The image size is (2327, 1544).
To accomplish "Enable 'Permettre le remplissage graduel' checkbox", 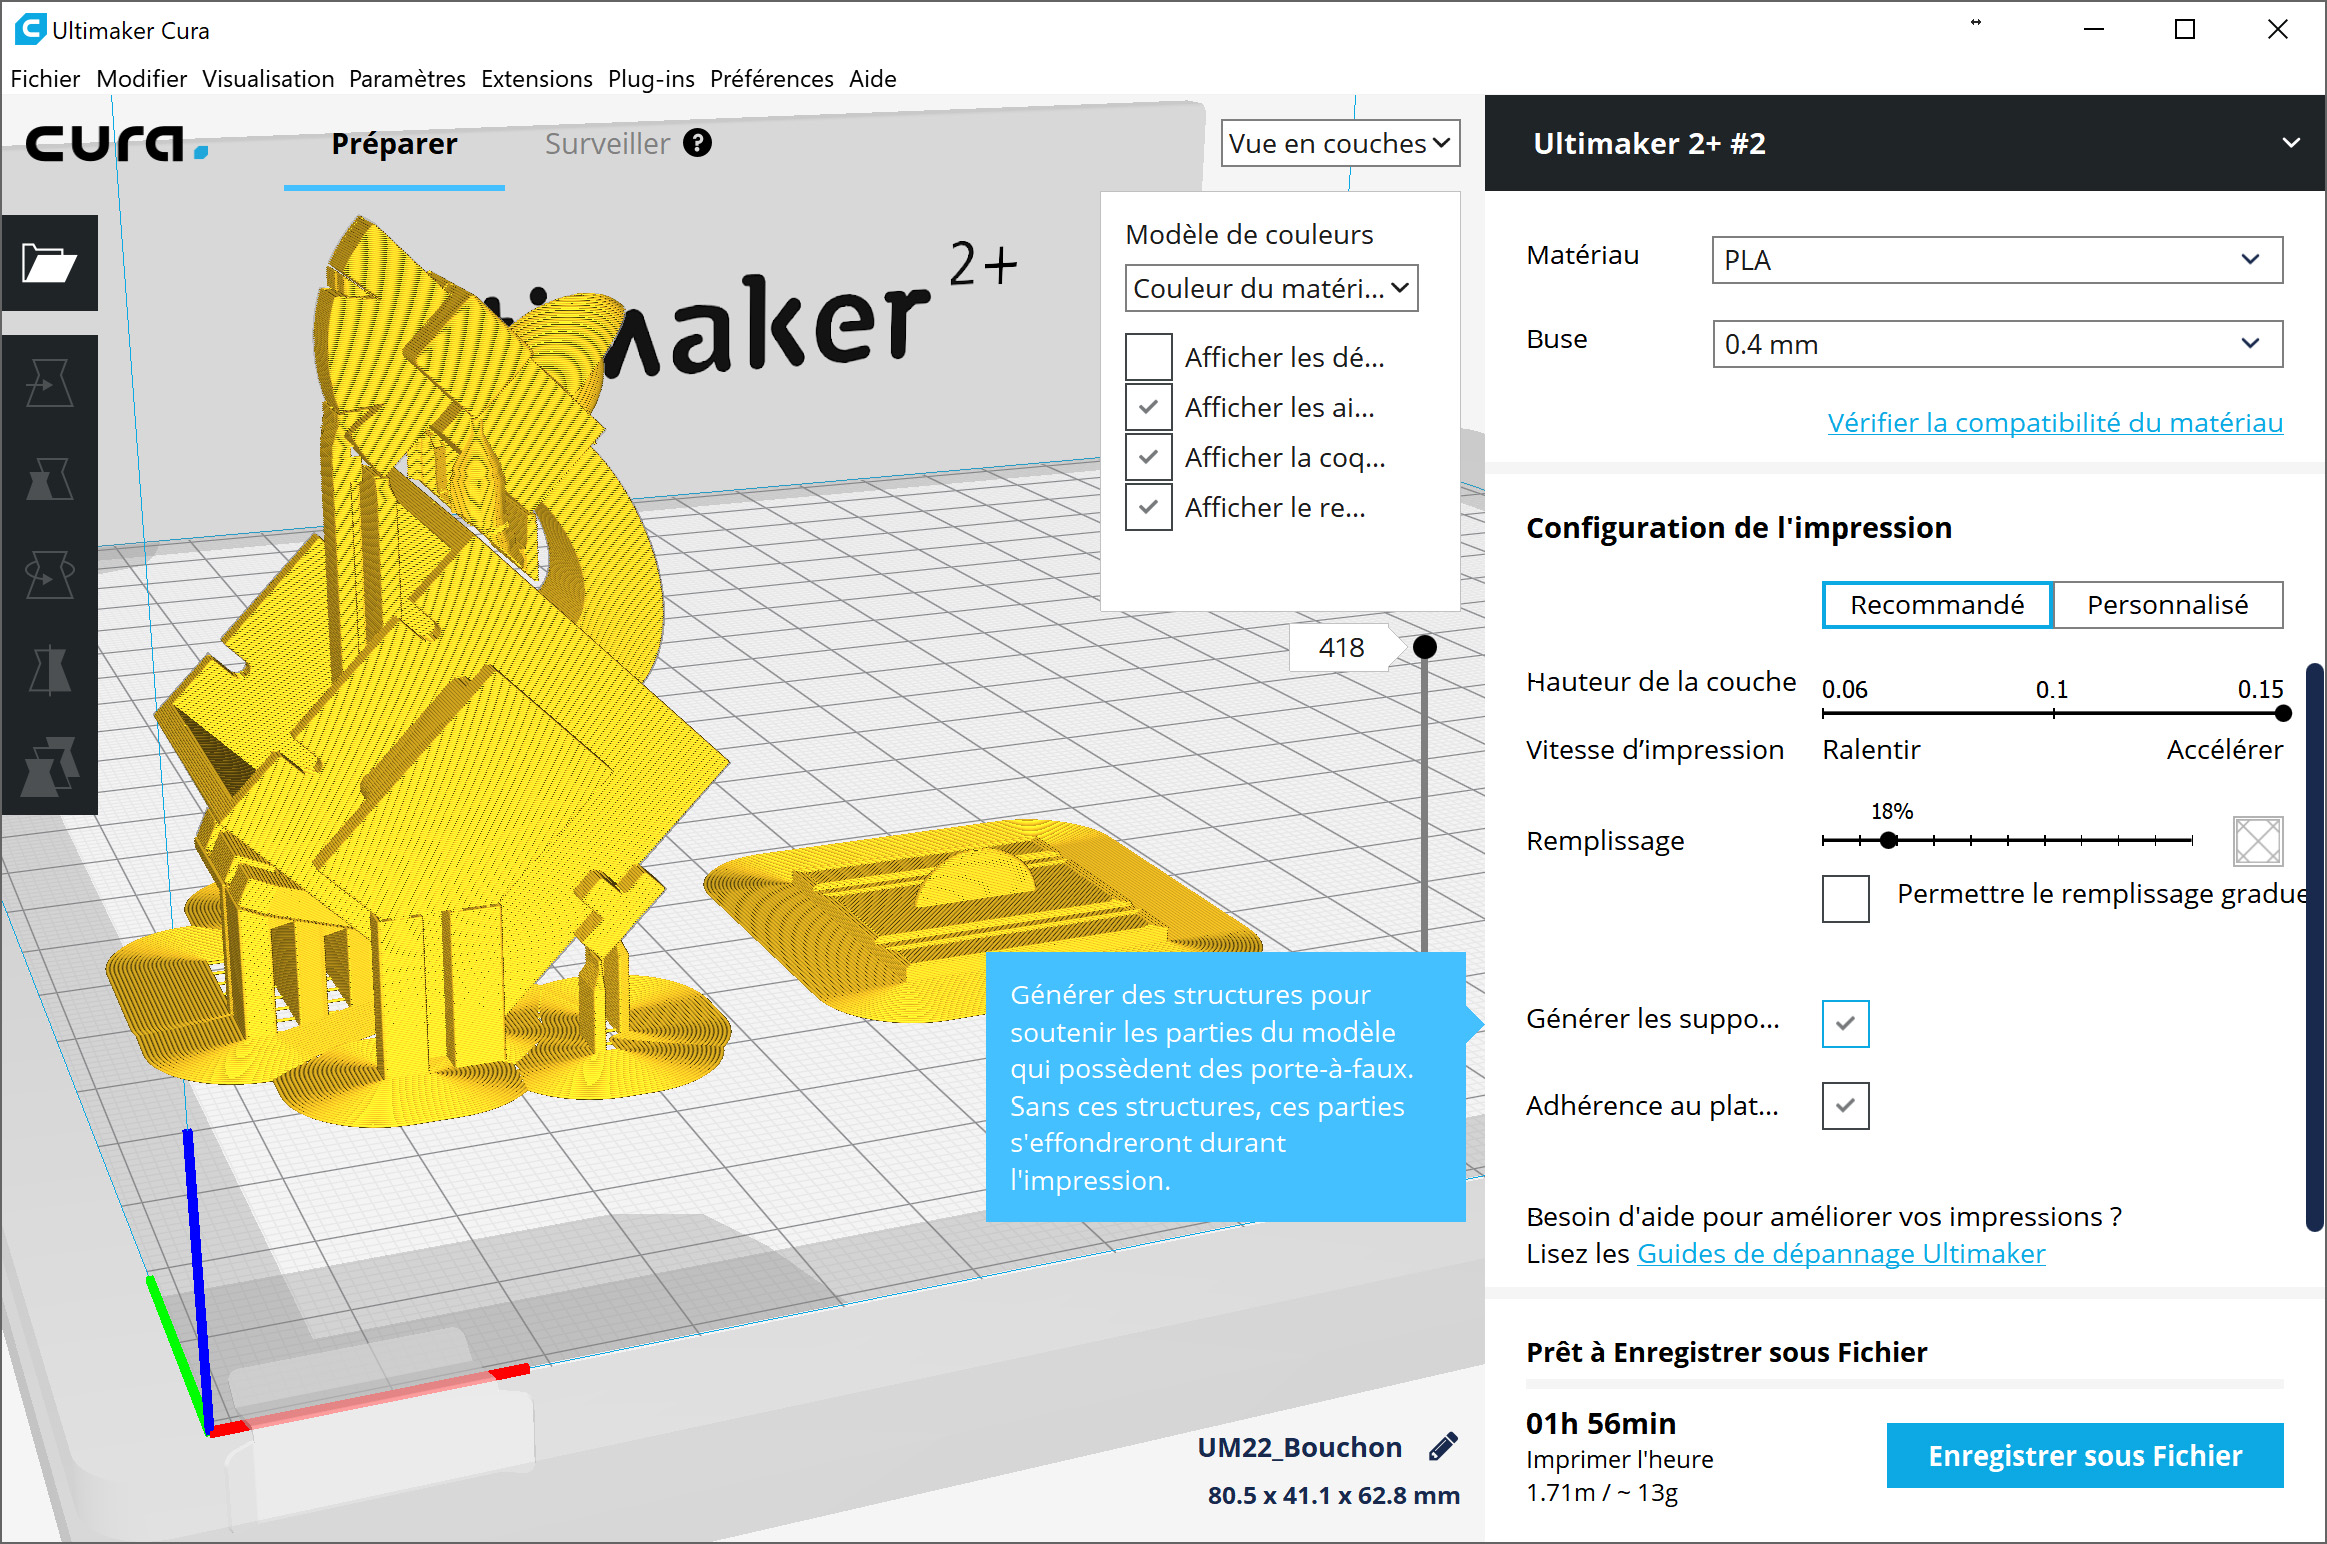I will (x=1845, y=898).
